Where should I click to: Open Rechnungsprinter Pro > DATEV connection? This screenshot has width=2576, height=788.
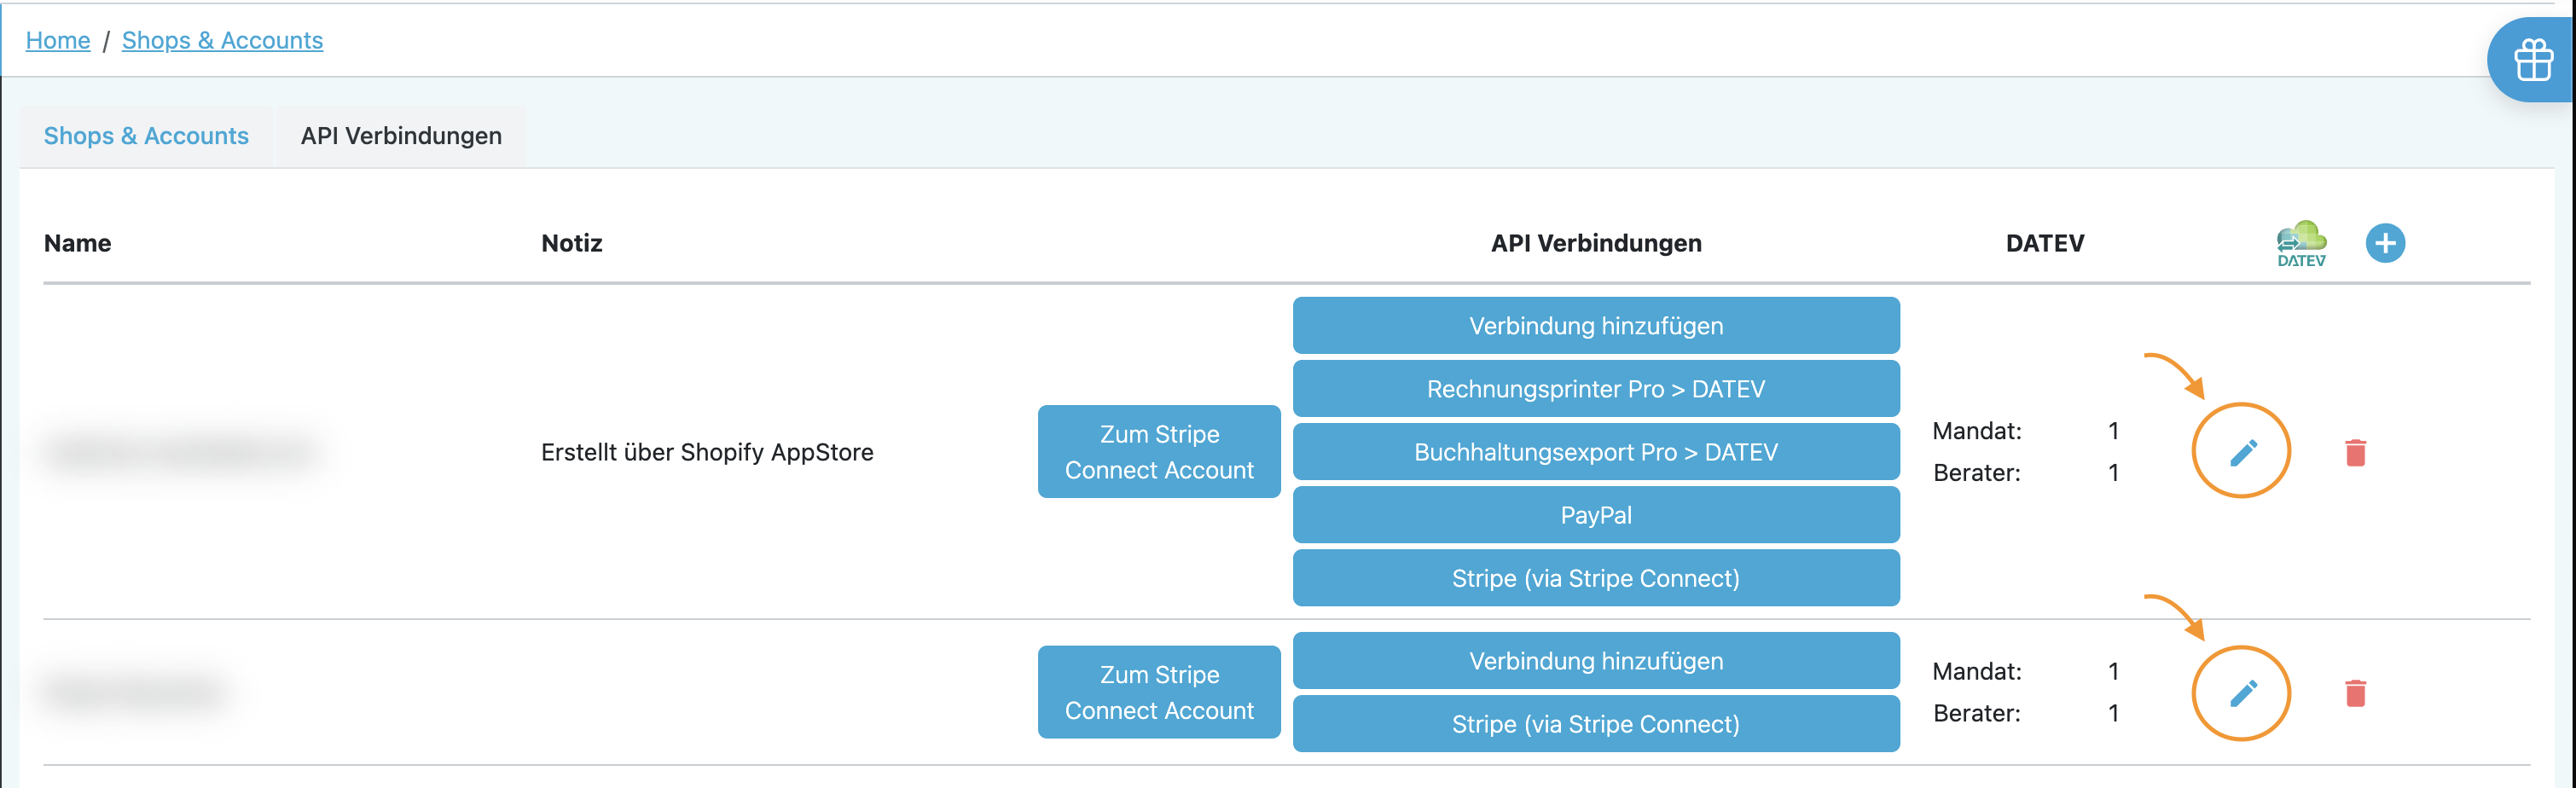(x=1596, y=388)
